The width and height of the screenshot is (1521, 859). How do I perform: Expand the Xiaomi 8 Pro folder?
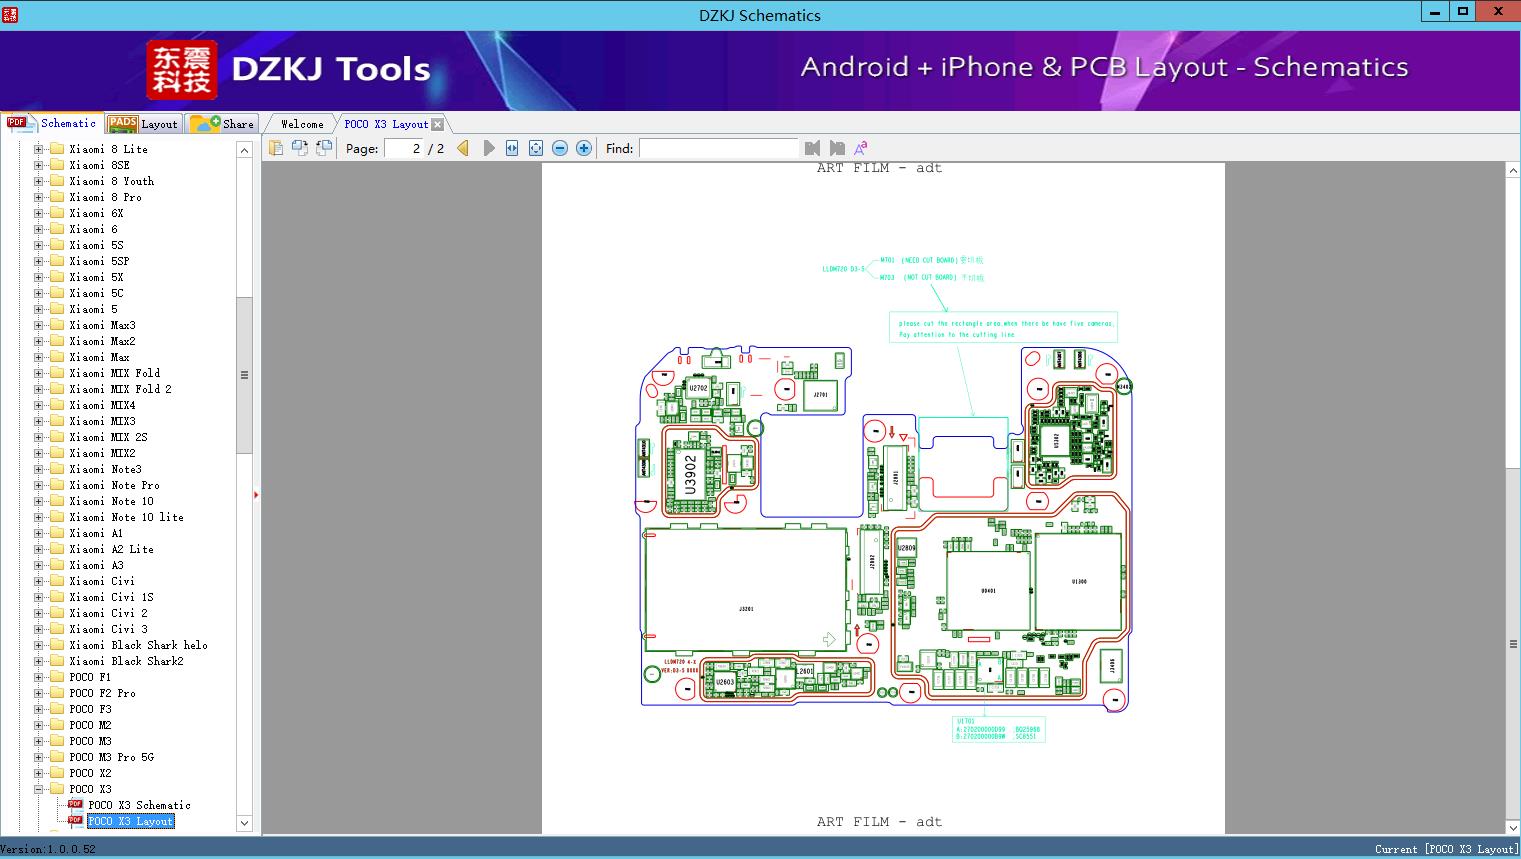38,197
